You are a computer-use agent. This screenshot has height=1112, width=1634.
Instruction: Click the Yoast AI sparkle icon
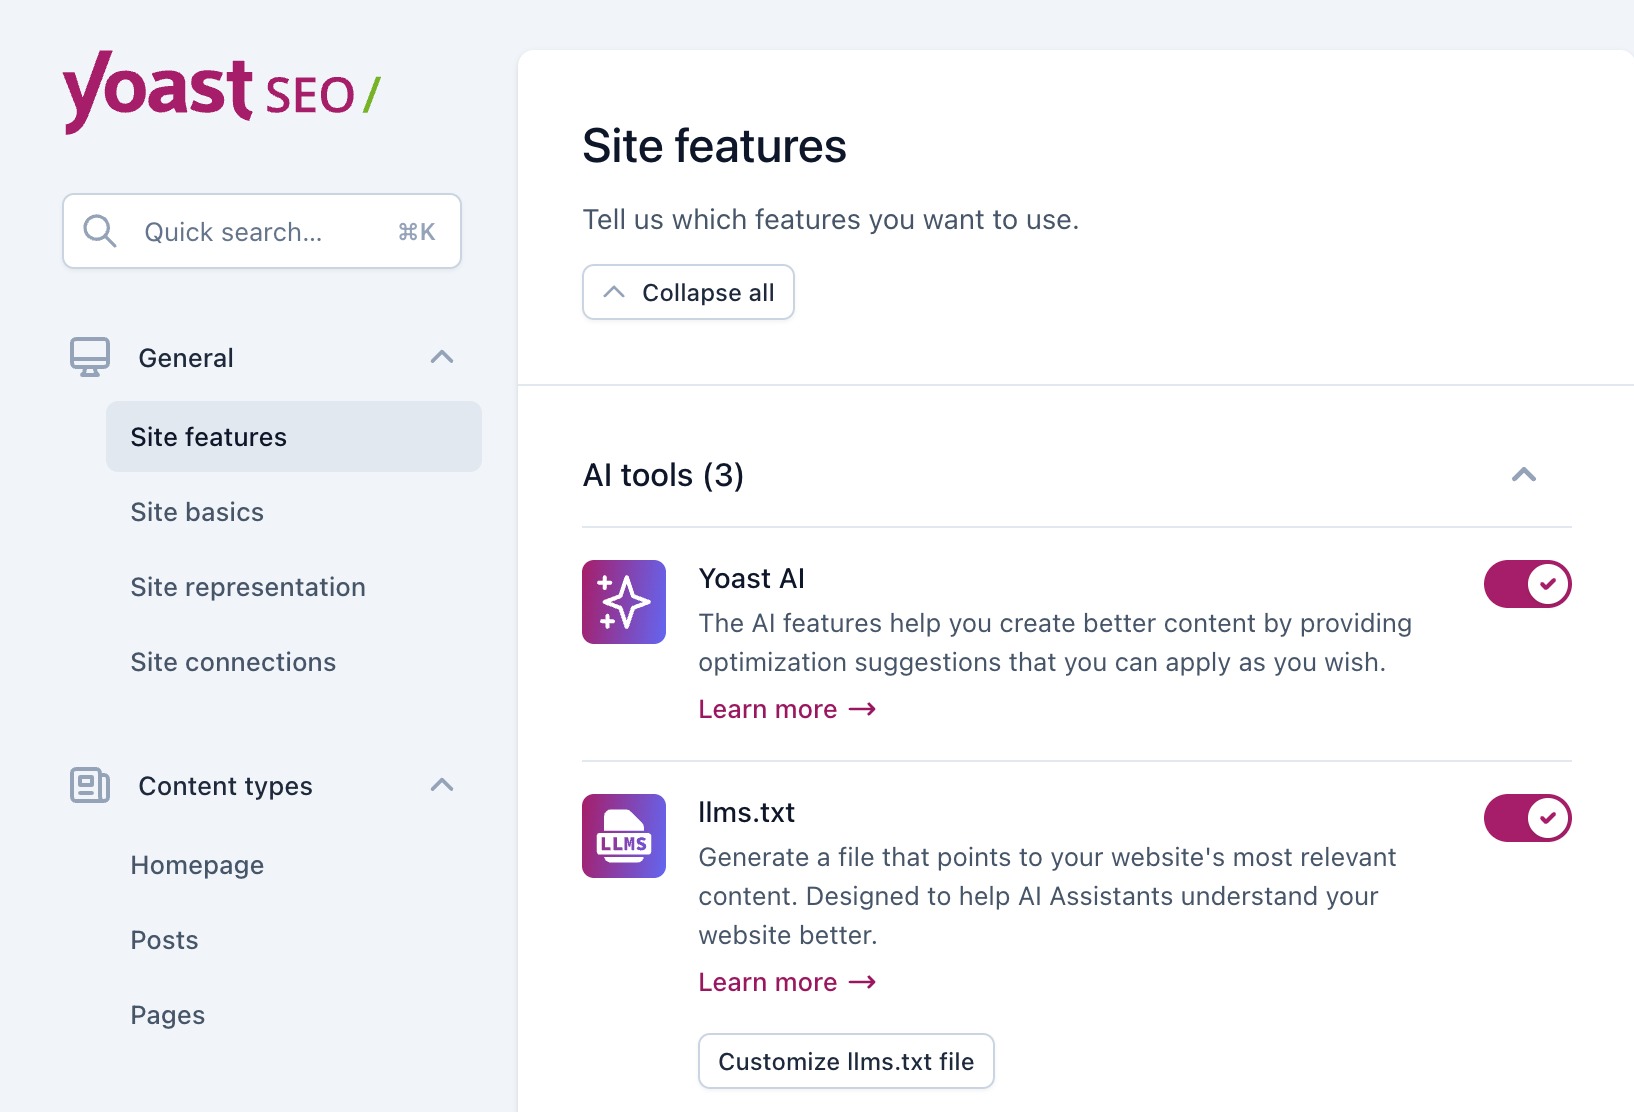[x=624, y=602]
